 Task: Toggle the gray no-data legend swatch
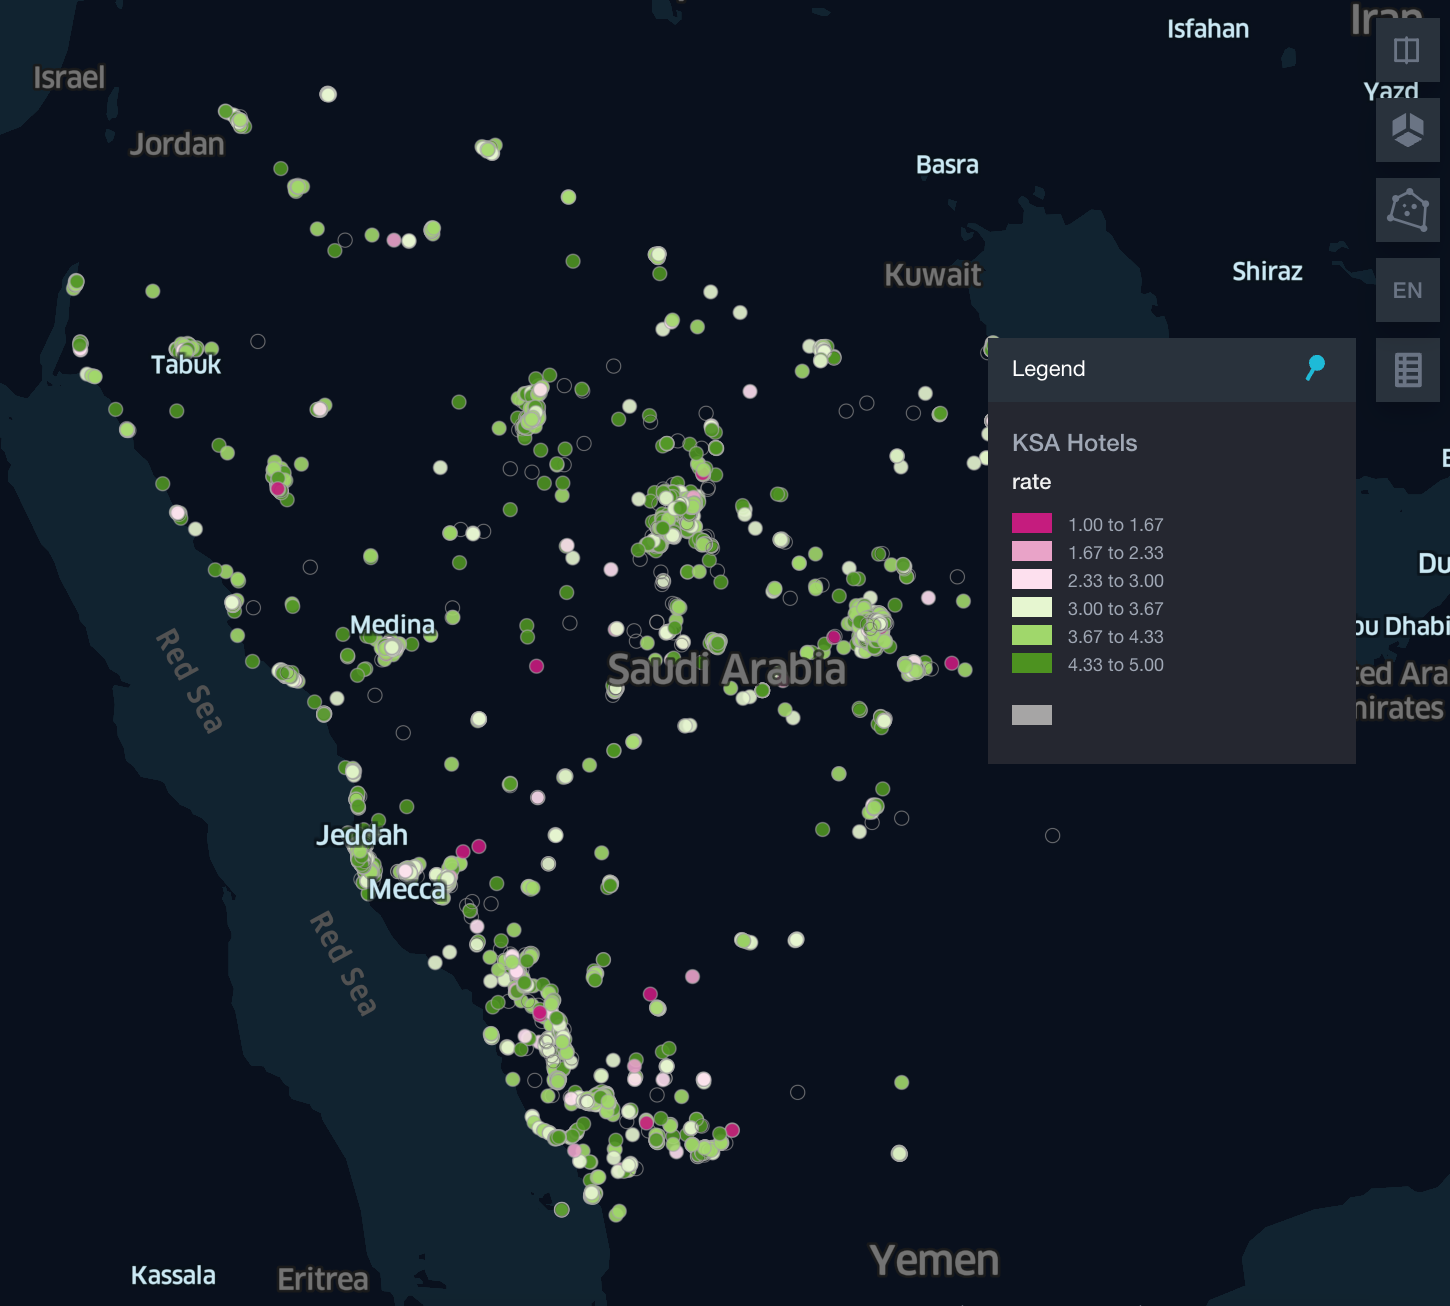click(x=1031, y=714)
